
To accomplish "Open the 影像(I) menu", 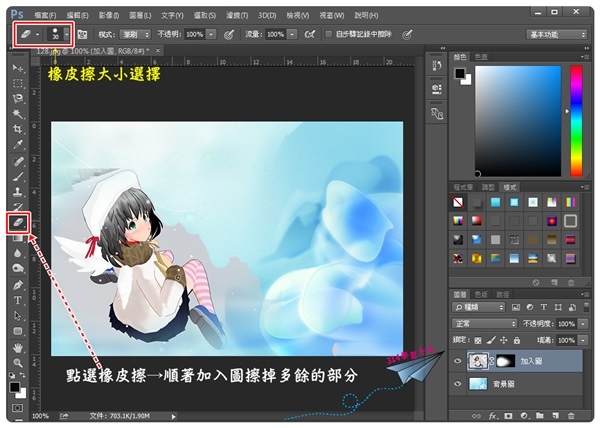I will [109, 16].
